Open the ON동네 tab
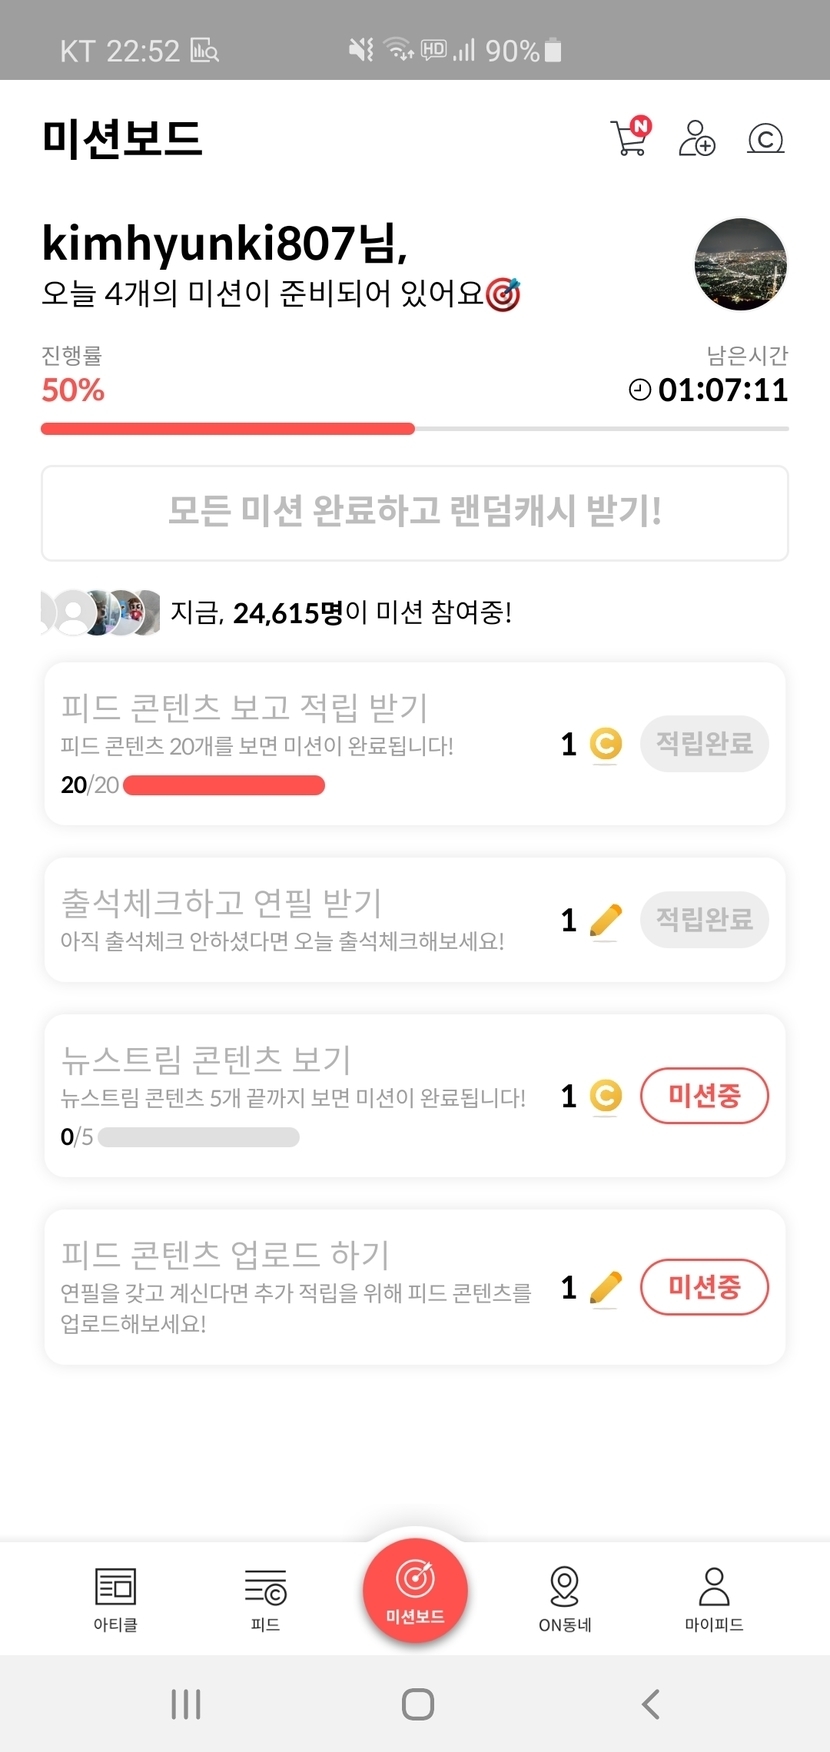Screen dimensions: 830x1752 coord(565,1598)
